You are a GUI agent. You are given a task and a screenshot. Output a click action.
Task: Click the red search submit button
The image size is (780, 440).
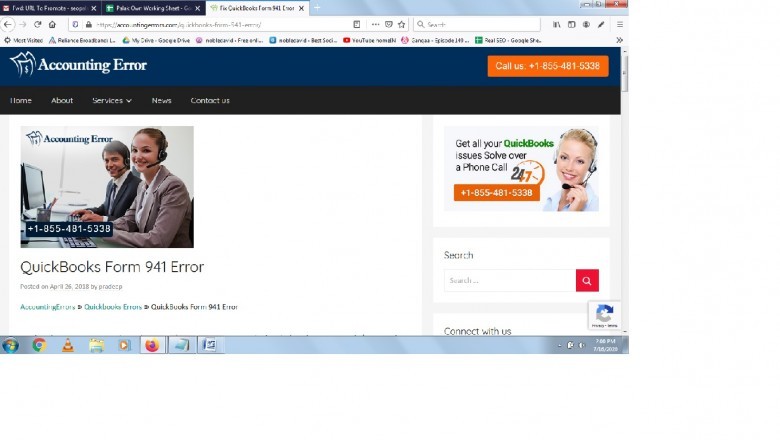click(587, 280)
